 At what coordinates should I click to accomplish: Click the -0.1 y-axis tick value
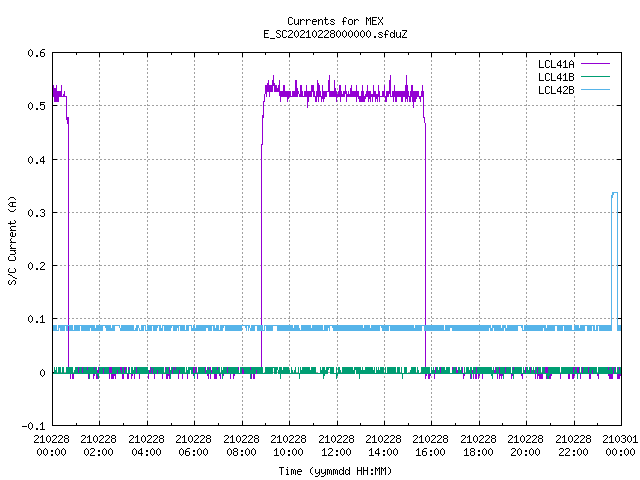tap(33, 426)
